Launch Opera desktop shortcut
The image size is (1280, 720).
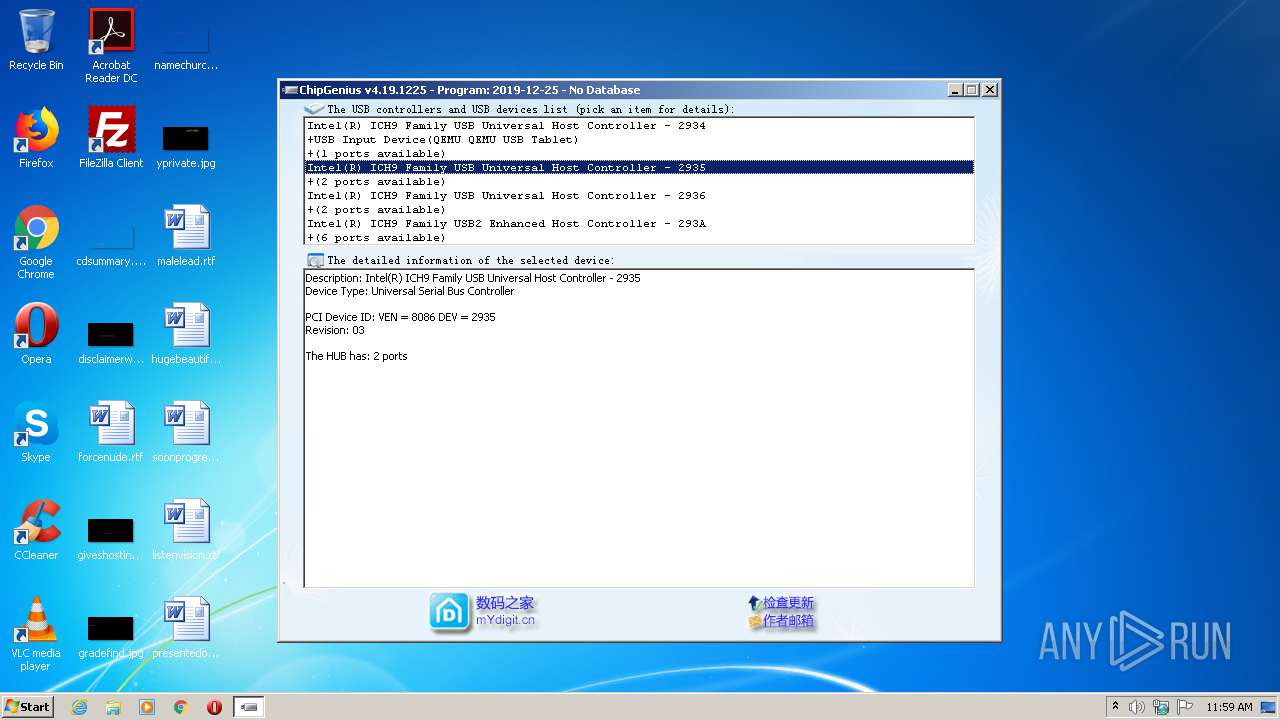click(36, 334)
